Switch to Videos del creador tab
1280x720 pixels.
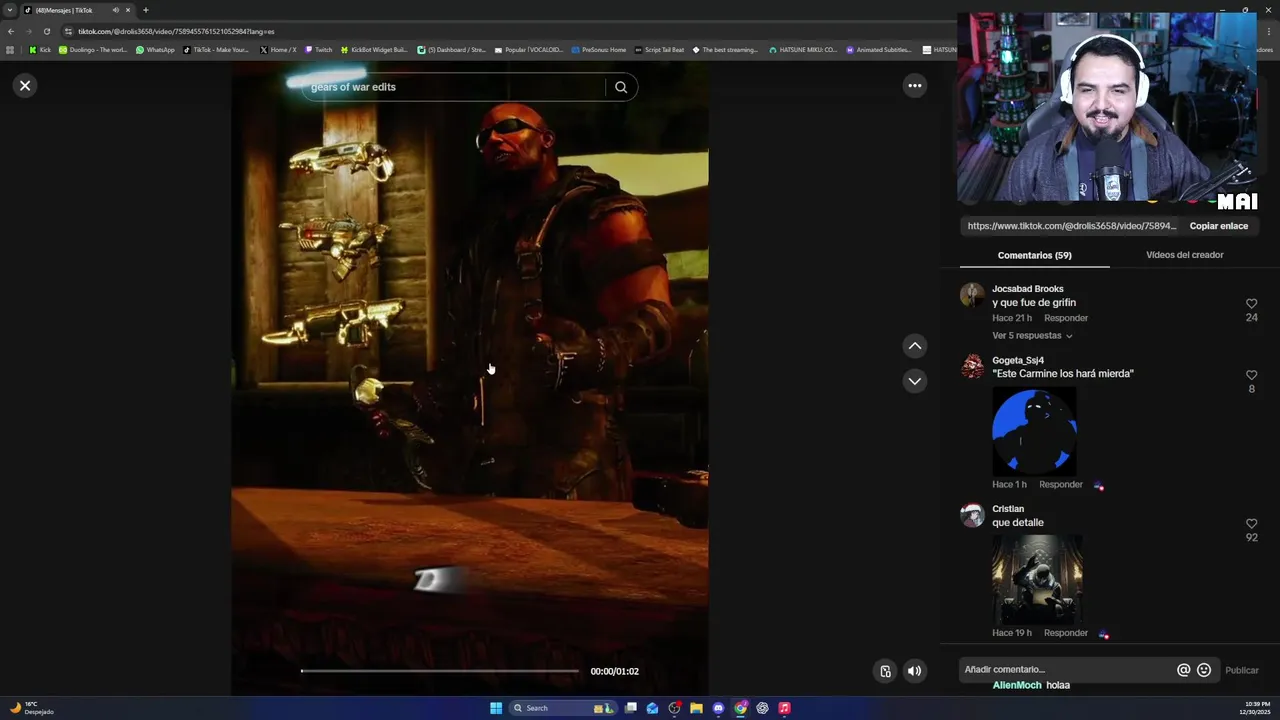1184,255
